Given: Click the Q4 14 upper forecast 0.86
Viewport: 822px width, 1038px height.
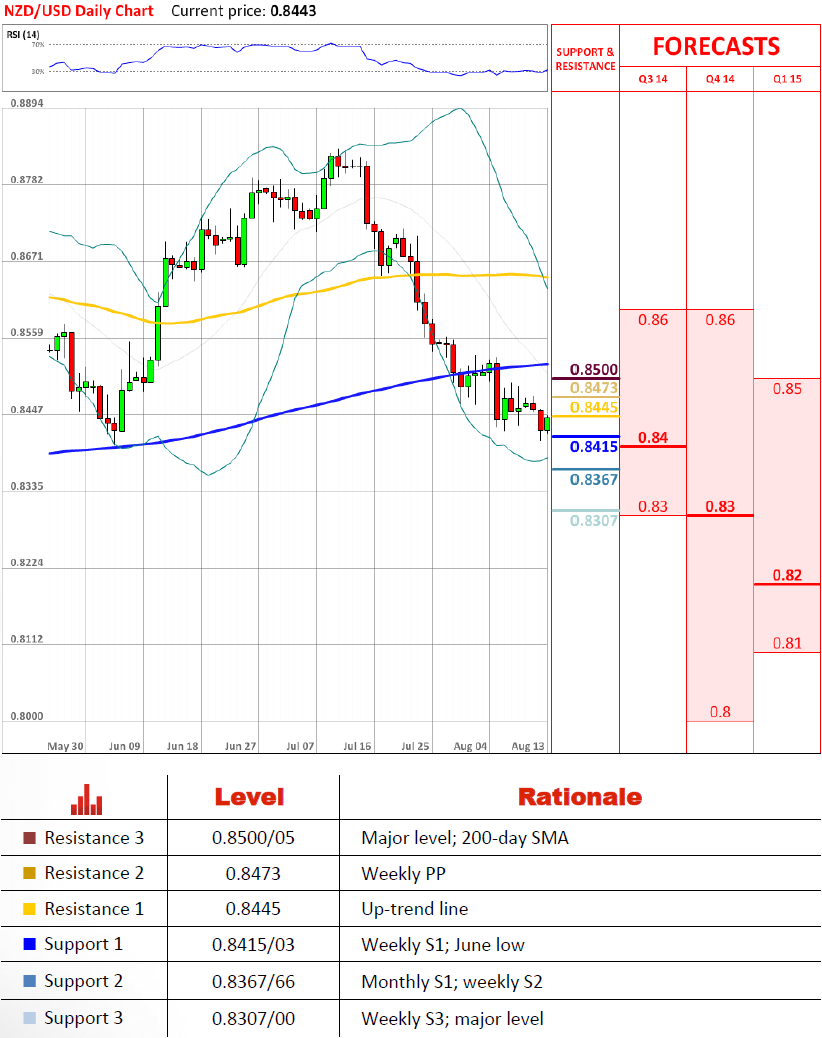Looking at the screenshot, I should 720,320.
